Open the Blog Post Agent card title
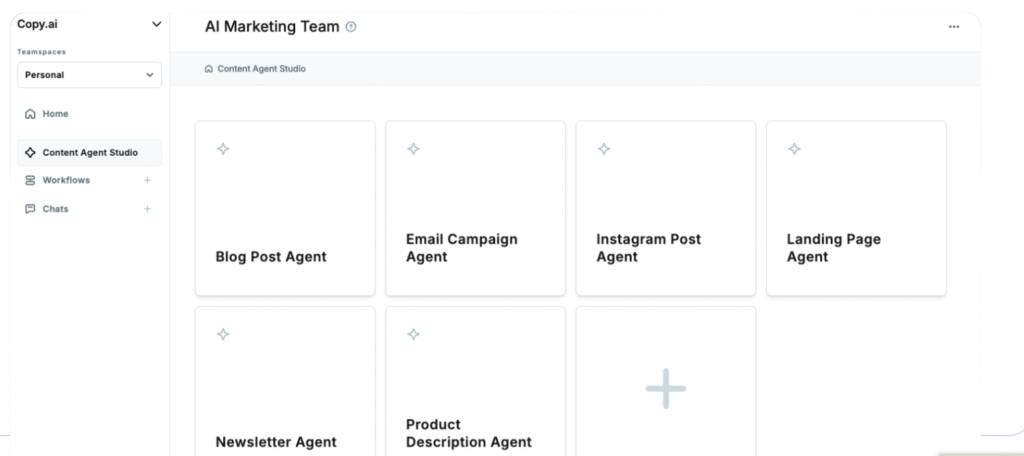 [x=271, y=257]
